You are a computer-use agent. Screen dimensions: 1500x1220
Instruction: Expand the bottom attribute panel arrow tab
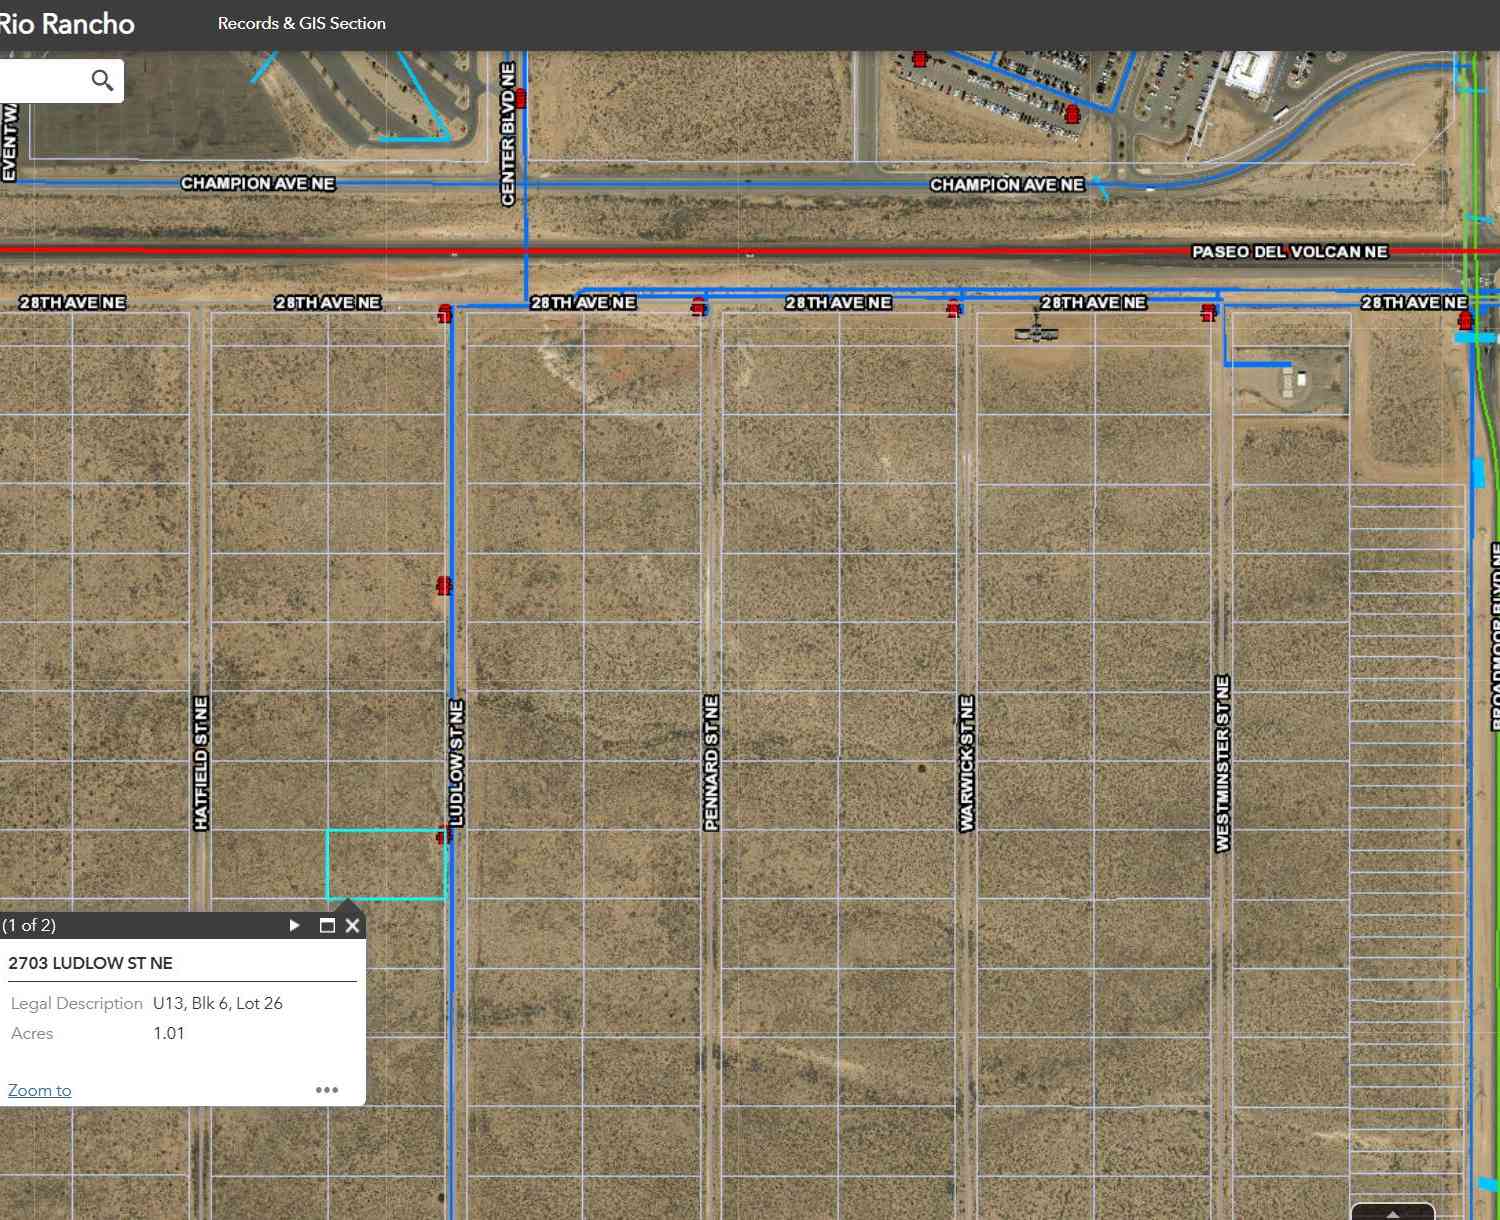(1393, 1212)
